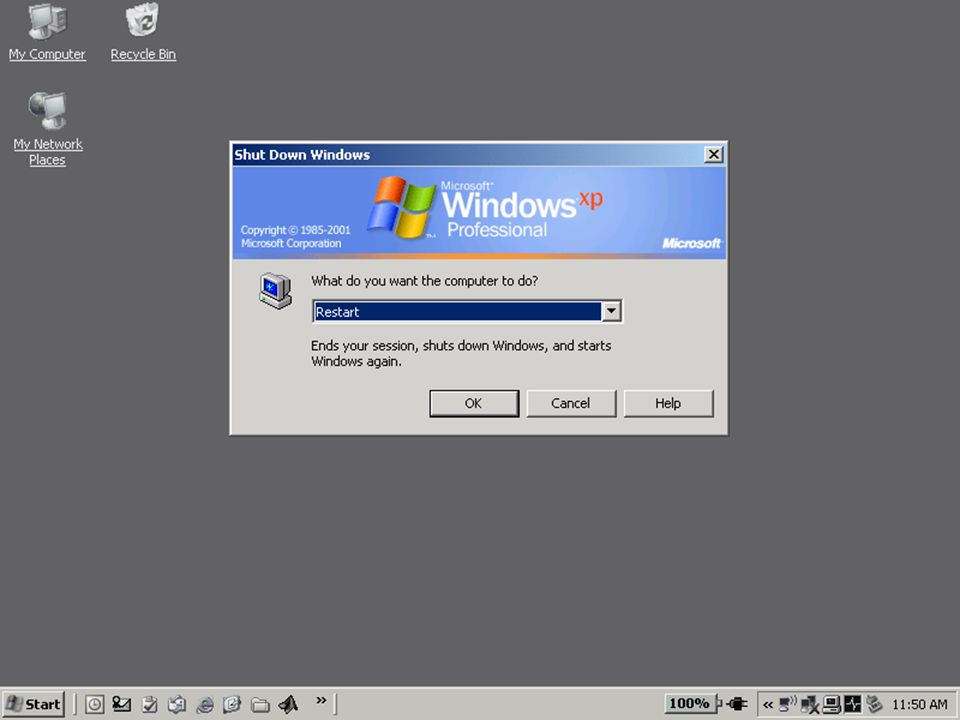Close the Shut Down Windows dialog
This screenshot has height=720, width=960.
pos(713,154)
